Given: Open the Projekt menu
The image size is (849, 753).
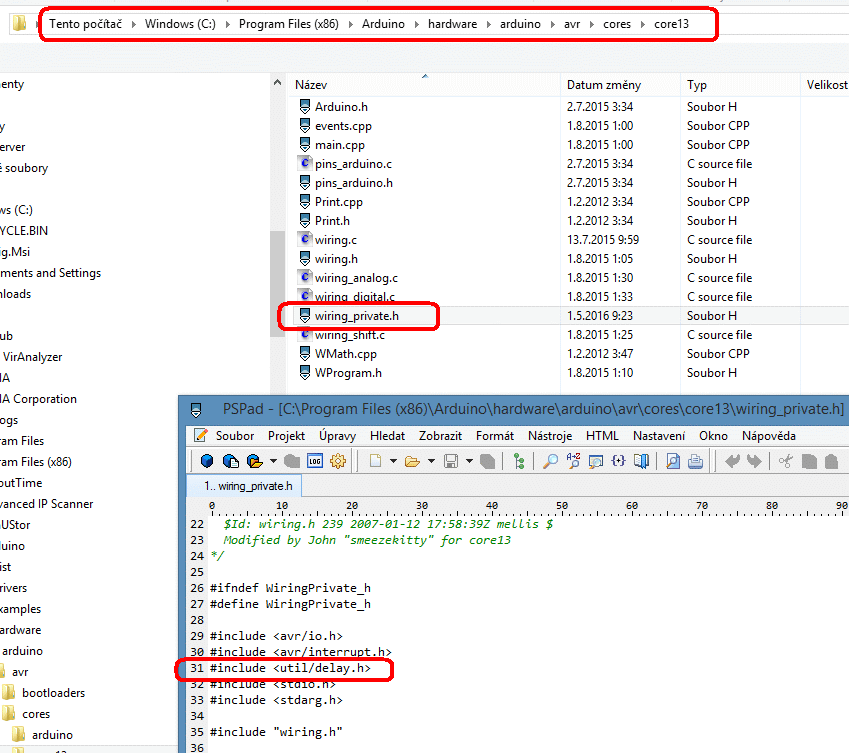Looking at the screenshot, I should click(x=286, y=436).
